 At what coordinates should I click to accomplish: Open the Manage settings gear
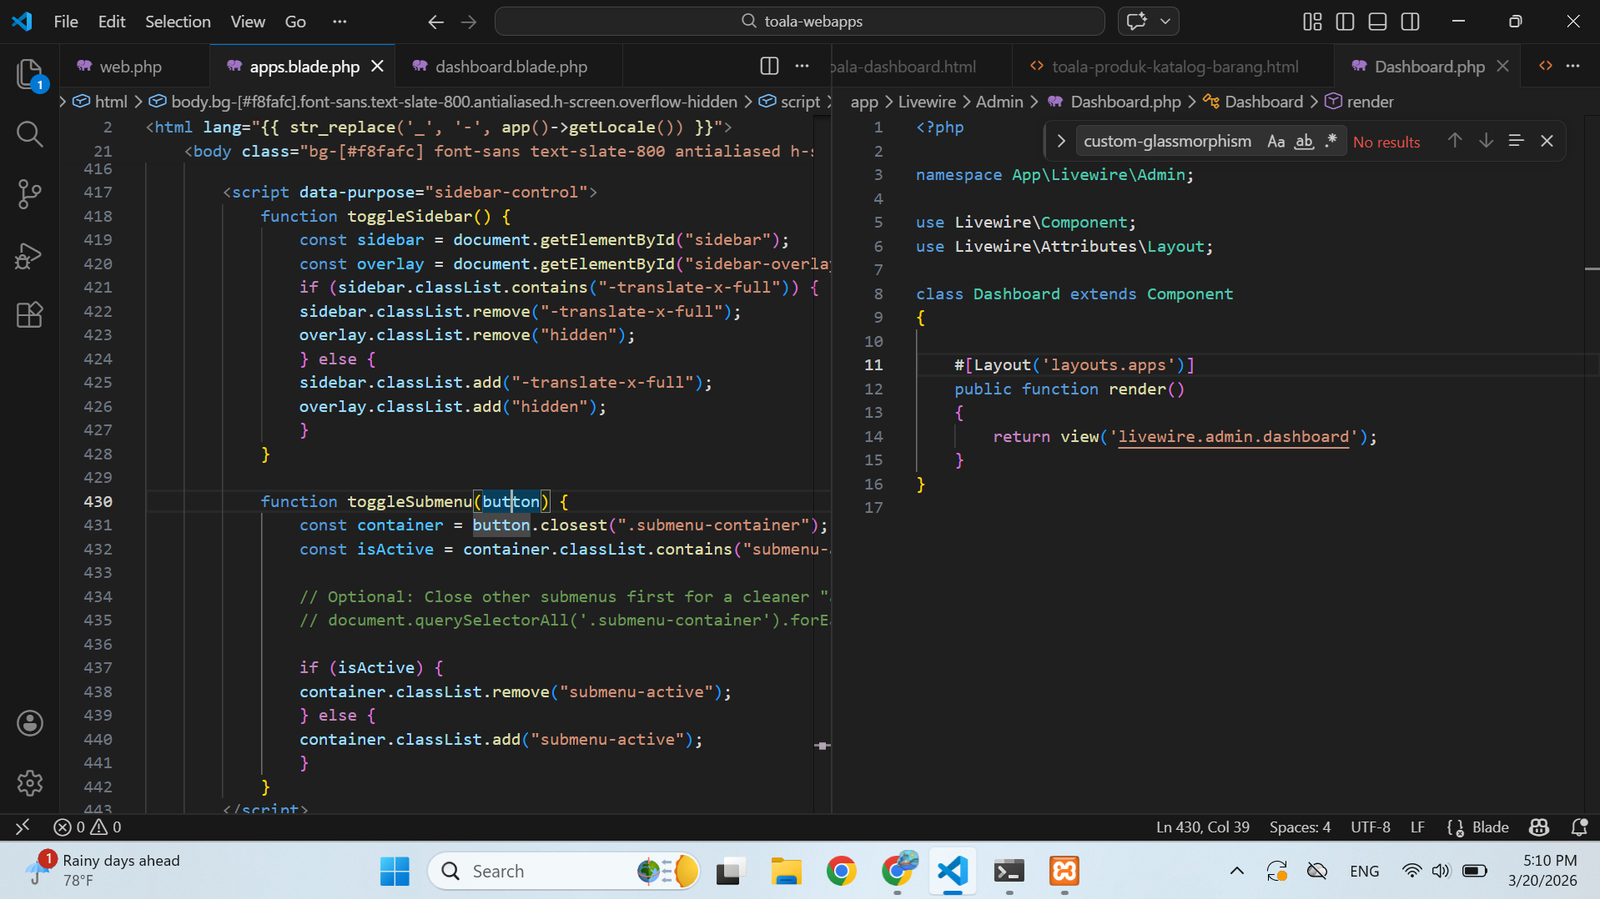(x=29, y=783)
